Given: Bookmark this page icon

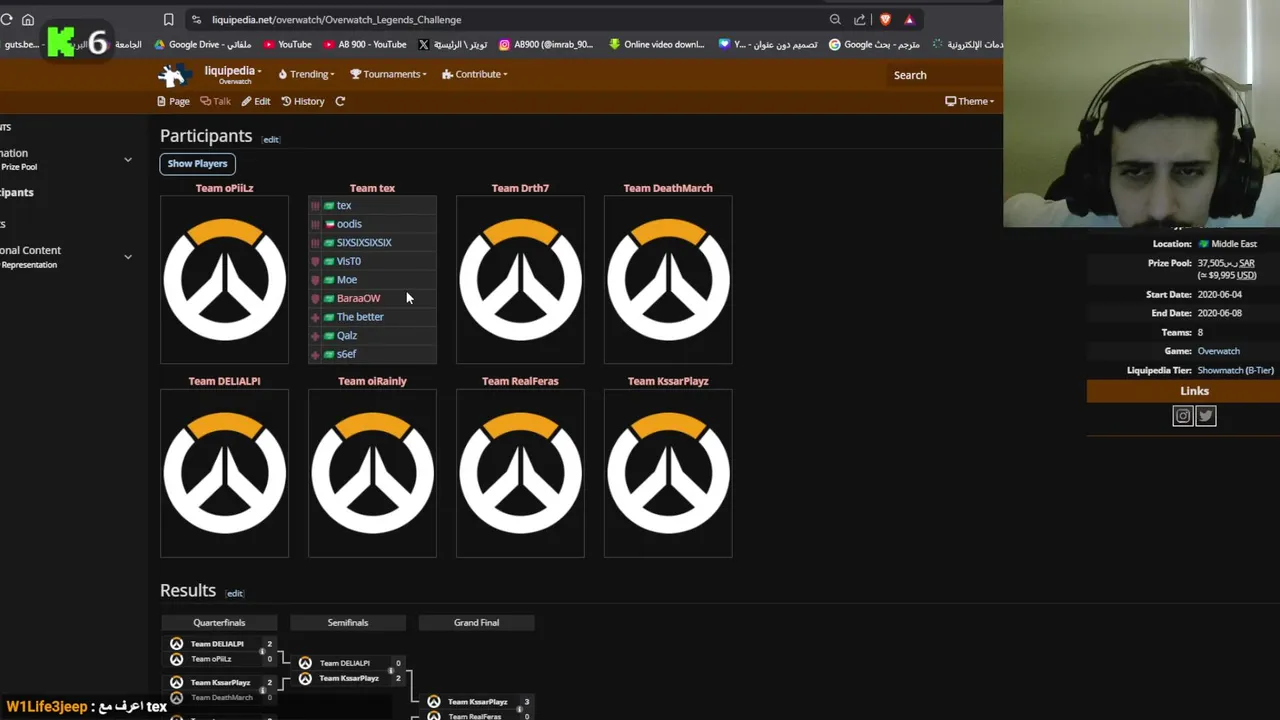Looking at the screenshot, I should point(168,19).
